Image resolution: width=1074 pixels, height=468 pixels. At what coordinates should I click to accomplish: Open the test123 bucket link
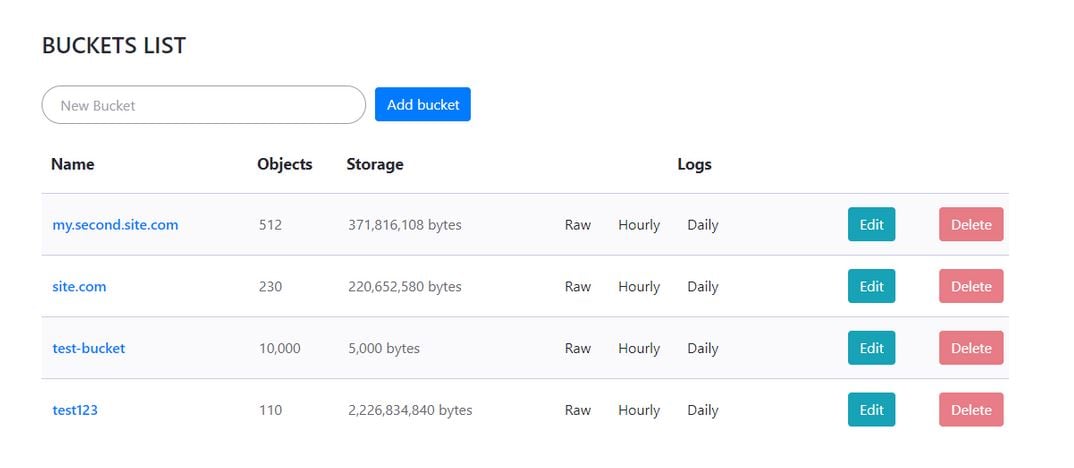coord(75,410)
